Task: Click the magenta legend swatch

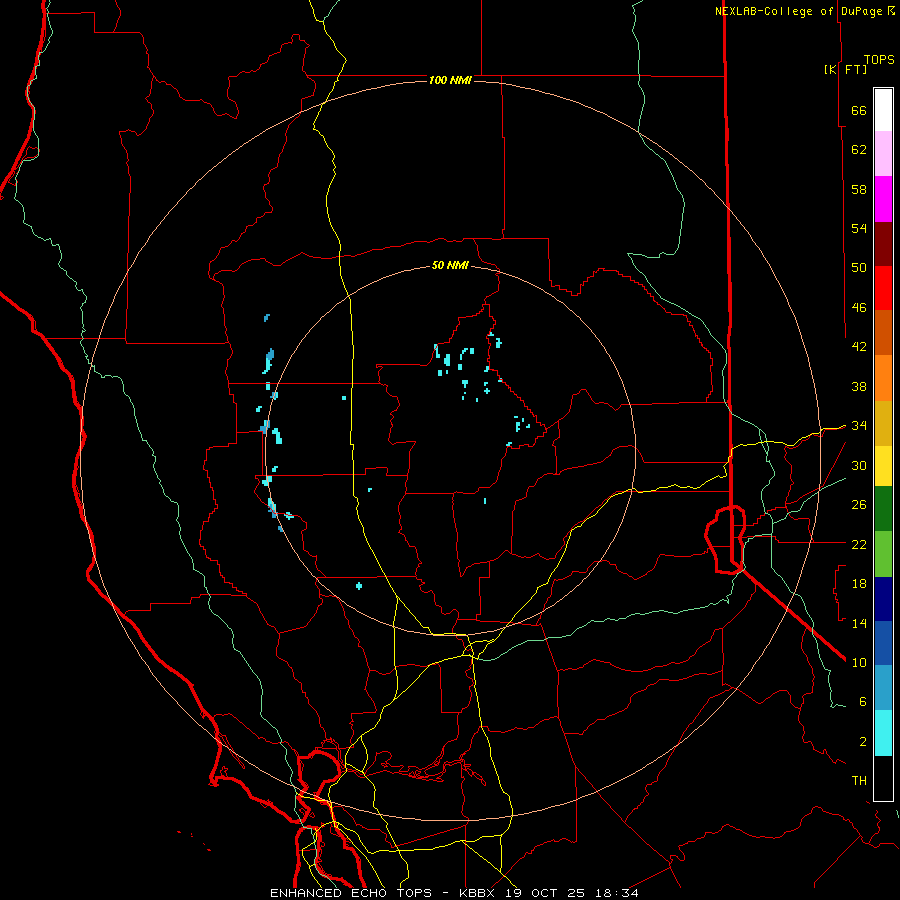Action: (883, 199)
